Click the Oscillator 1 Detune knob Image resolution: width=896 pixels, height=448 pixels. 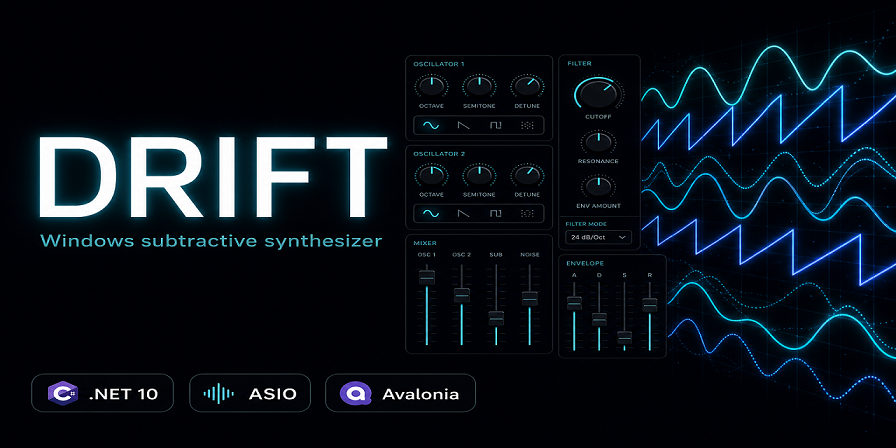click(527, 86)
